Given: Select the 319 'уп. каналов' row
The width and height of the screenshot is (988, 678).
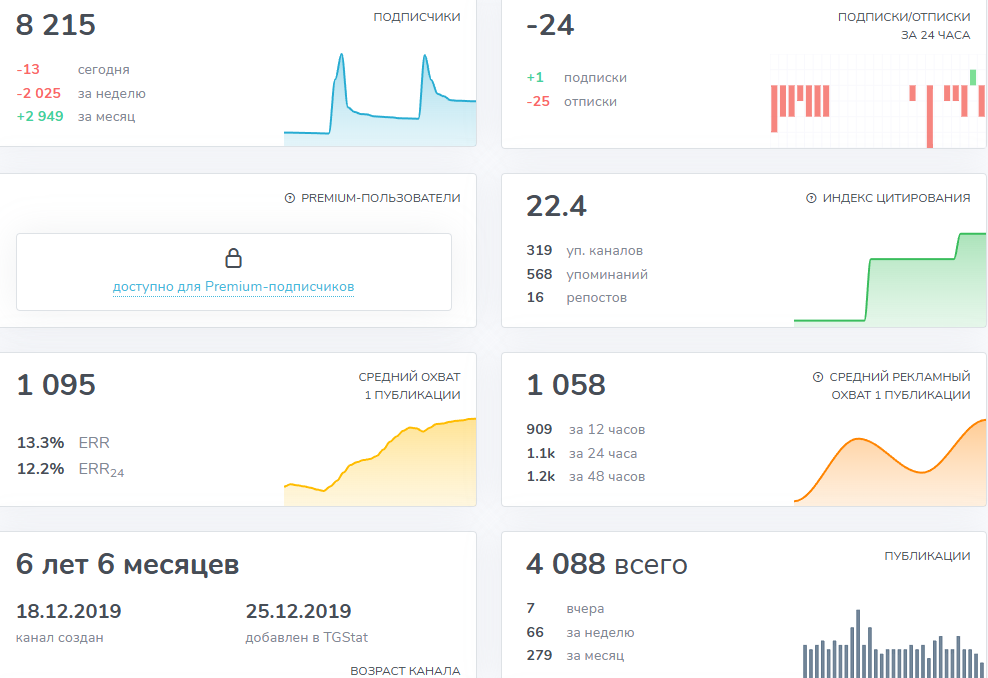Looking at the screenshot, I should (x=585, y=250).
